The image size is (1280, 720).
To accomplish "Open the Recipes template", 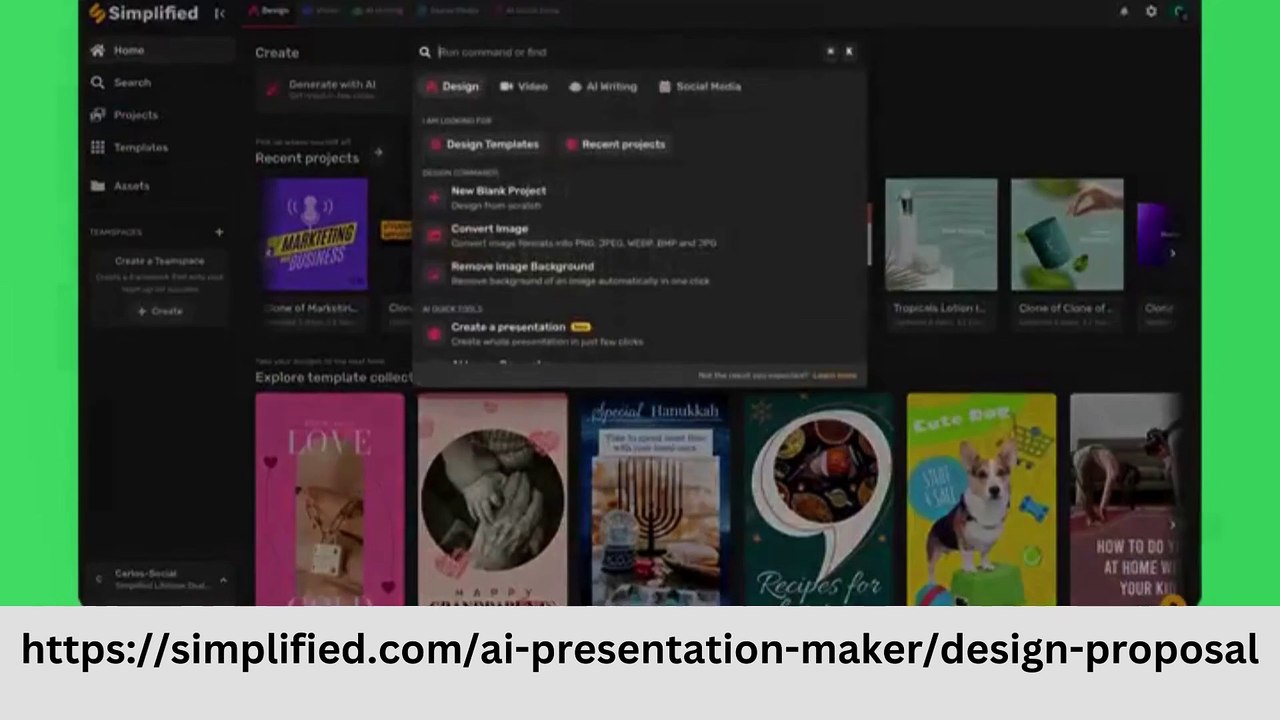I will click(818, 499).
